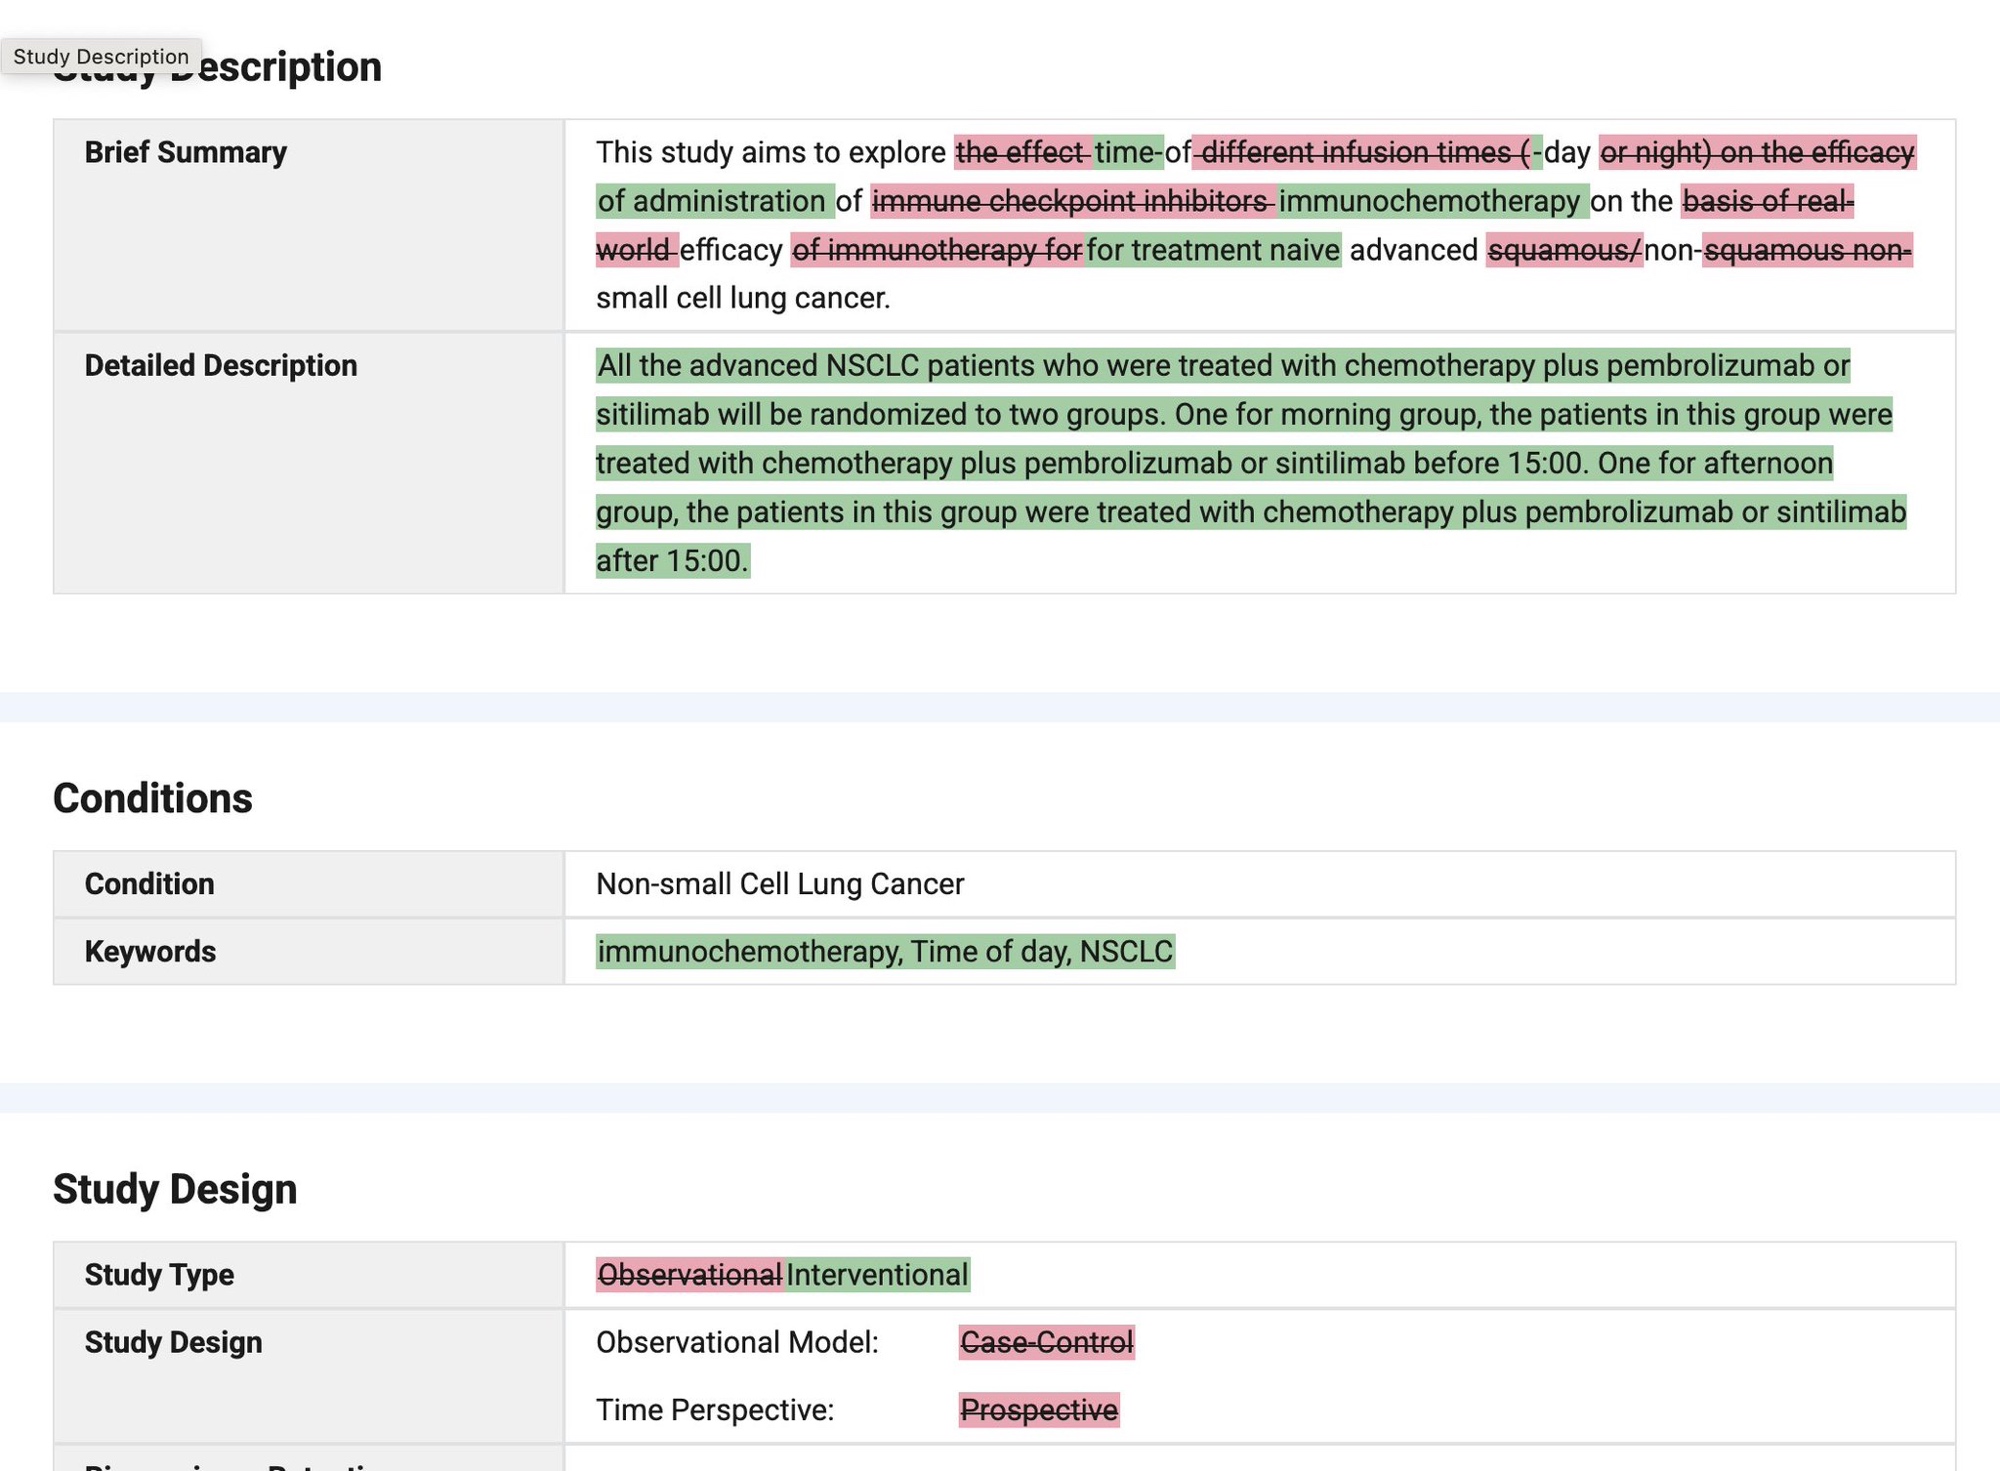Click the Condition row label
Viewport: 2000px width, 1471px height.
pos(149,884)
